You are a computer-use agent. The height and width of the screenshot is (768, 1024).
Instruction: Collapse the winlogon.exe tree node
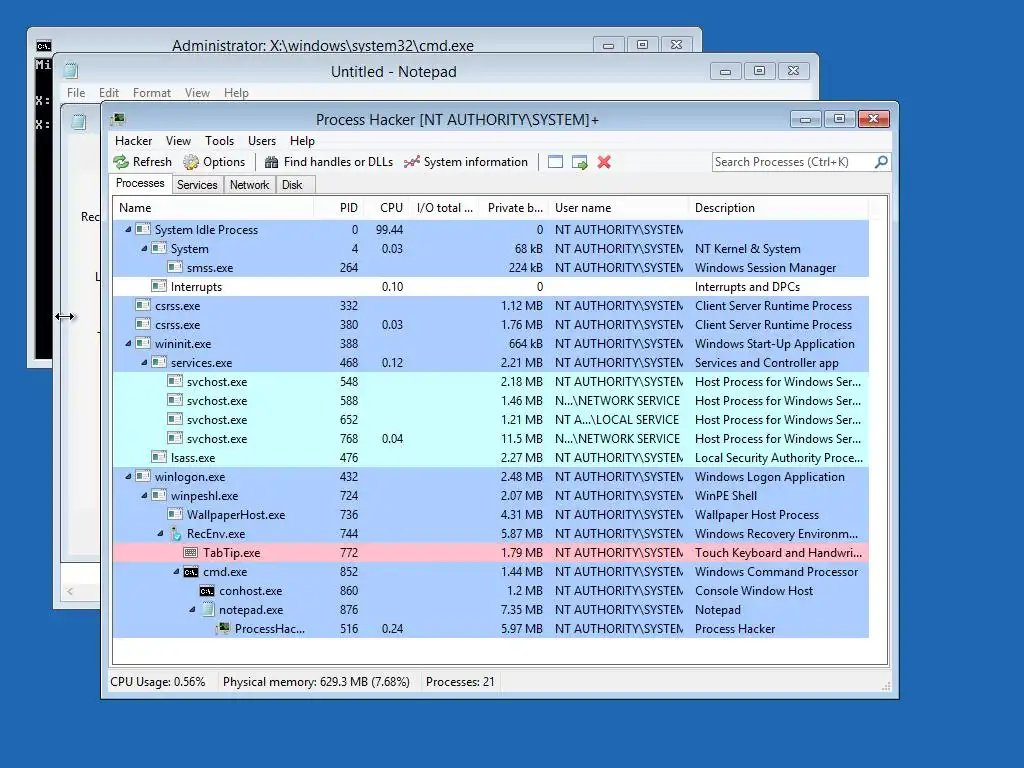[x=128, y=477]
